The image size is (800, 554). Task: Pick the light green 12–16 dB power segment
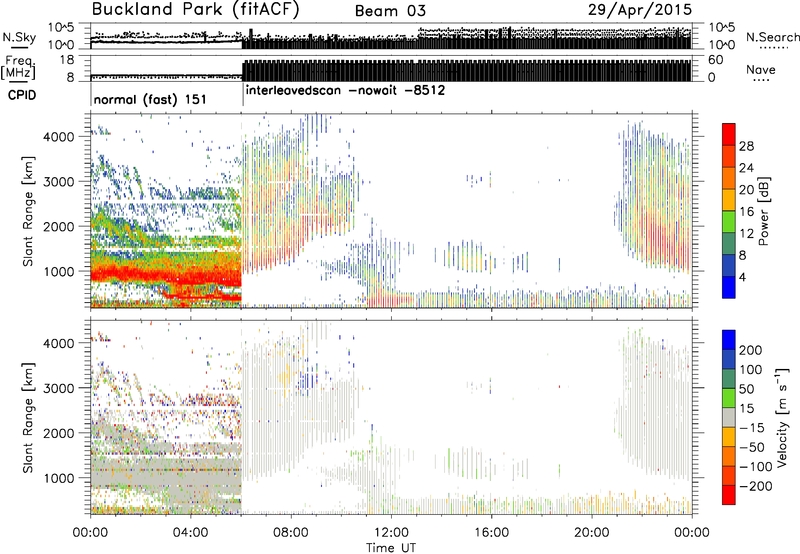[729, 221]
